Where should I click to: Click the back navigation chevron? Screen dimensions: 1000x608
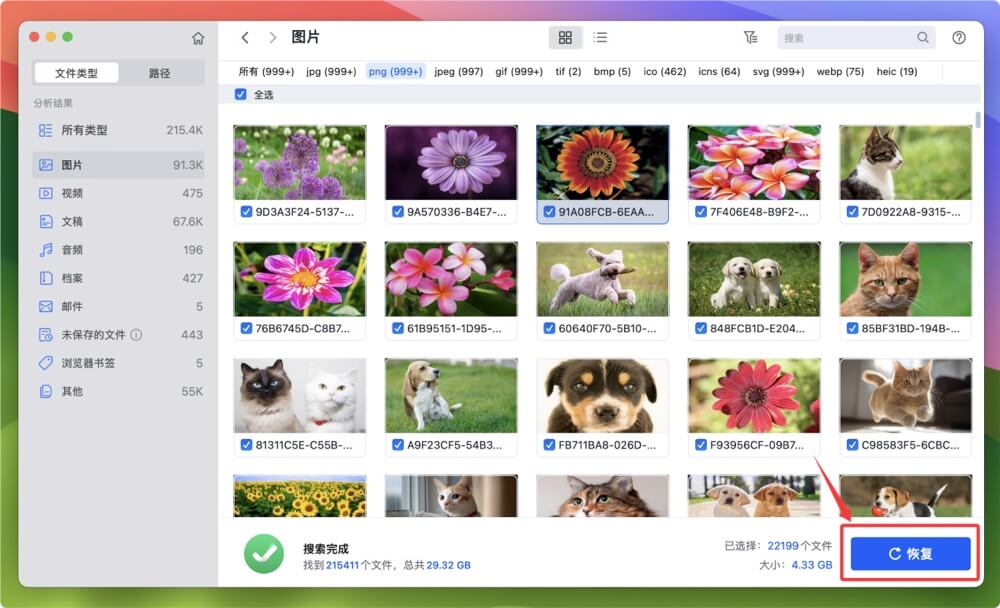pyautogui.click(x=245, y=37)
